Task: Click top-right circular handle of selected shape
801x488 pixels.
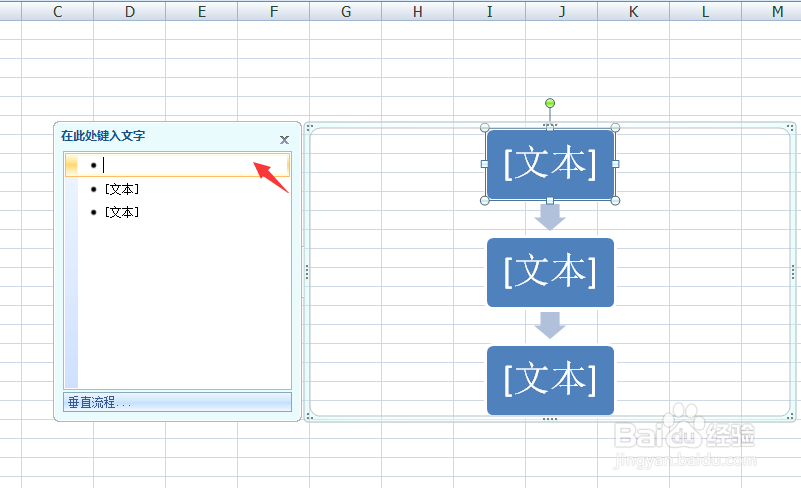Action: (615, 127)
